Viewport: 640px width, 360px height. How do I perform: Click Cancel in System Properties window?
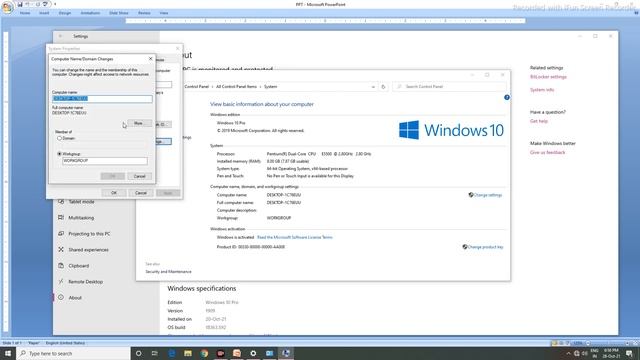141,193
